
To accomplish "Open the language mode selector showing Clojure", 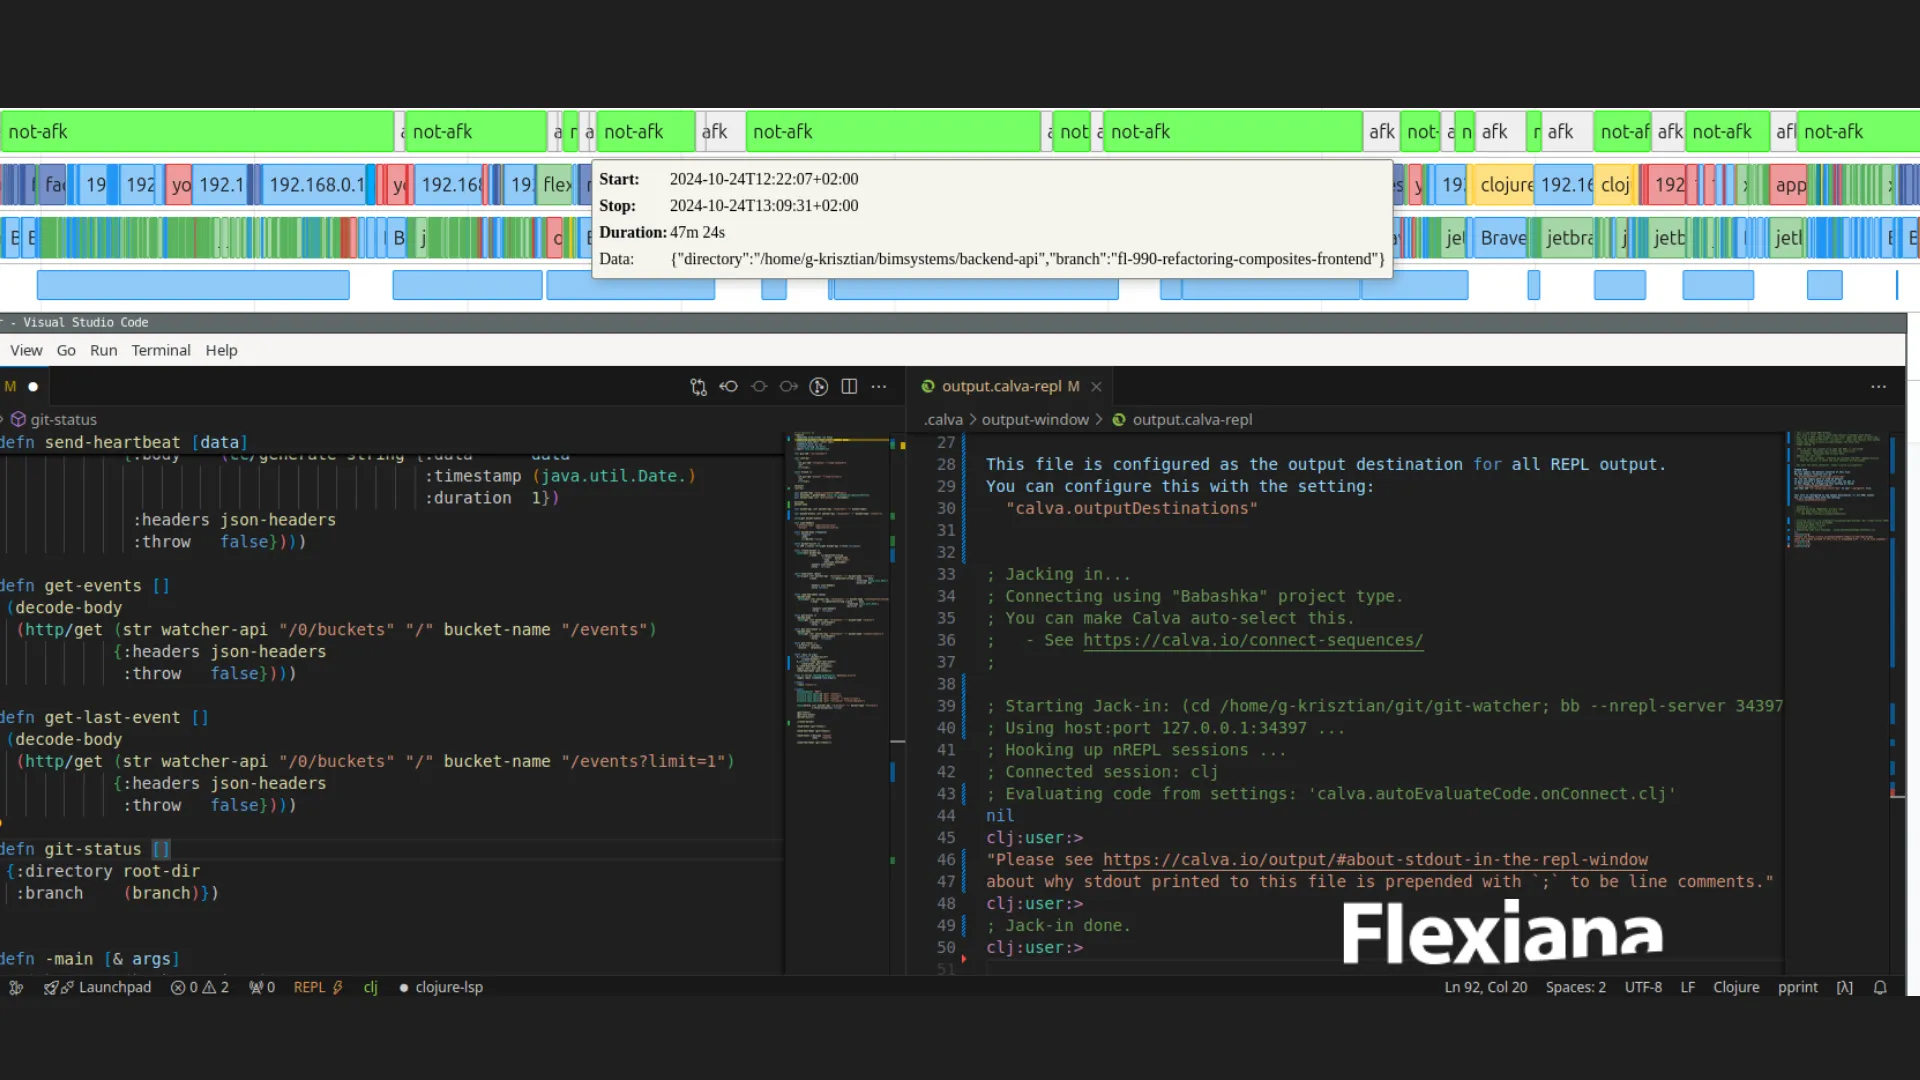I will (x=1736, y=987).
